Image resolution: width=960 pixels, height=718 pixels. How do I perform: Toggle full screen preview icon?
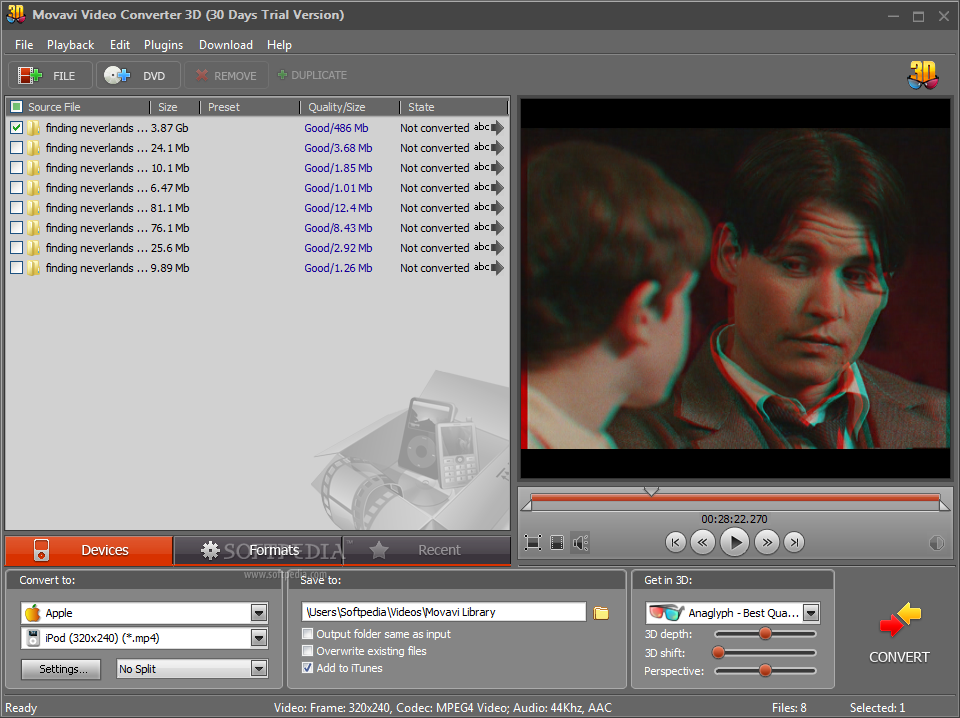533,542
